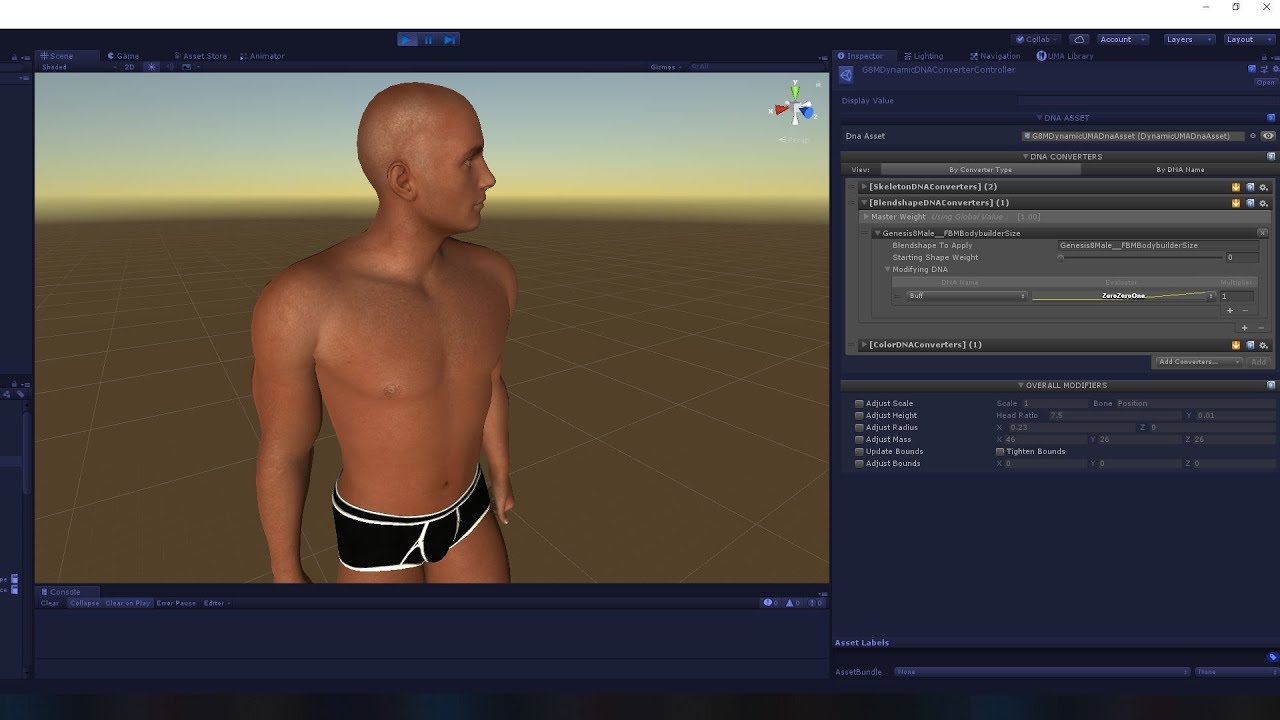Open help icon on OVERALL MODIFIERS header
Screen dimensions: 1280x720
1271,385
